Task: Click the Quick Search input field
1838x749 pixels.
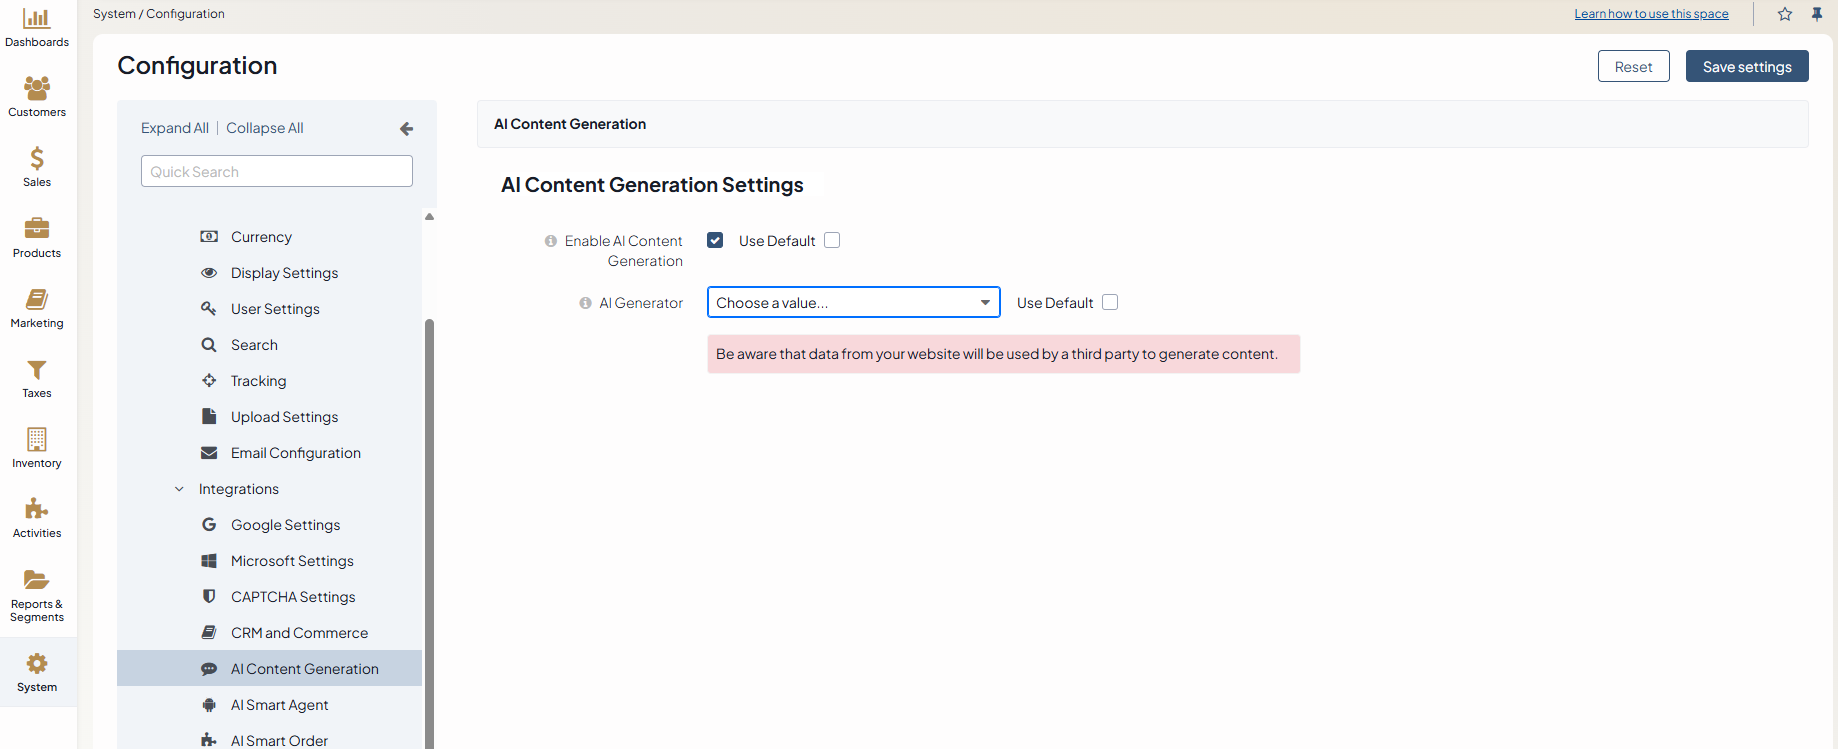Action: tap(277, 171)
